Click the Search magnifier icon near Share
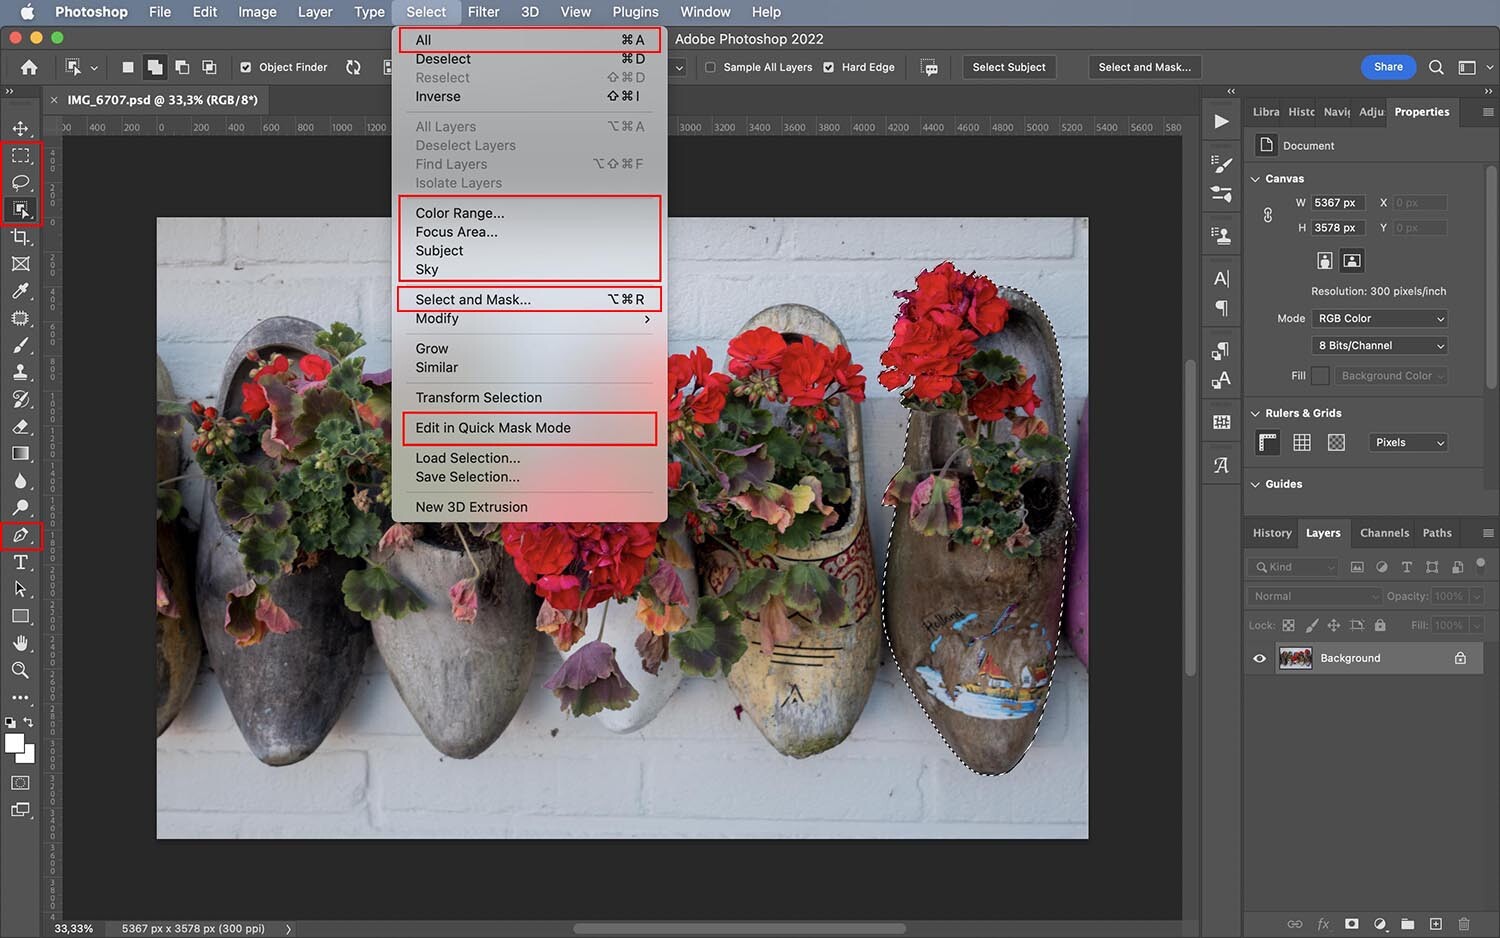1500x938 pixels. tap(1436, 67)
